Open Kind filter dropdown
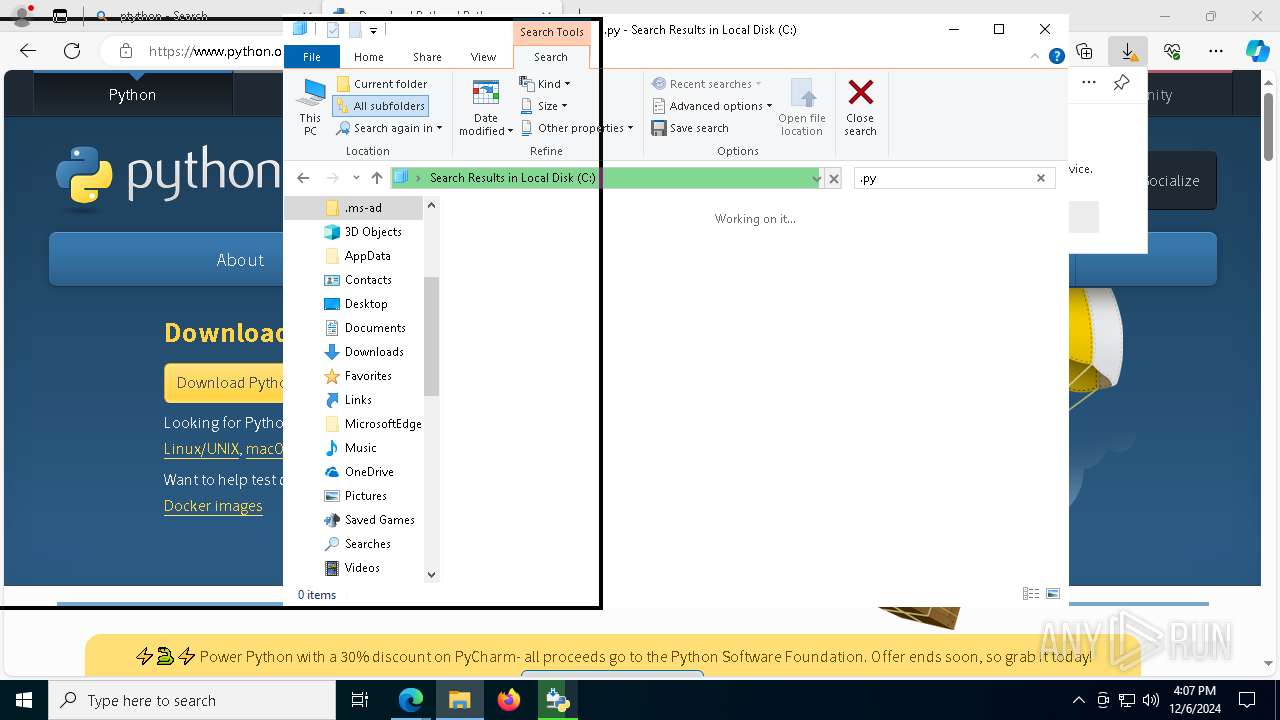This screenshot has height=720, width=1280. point(545,84)
